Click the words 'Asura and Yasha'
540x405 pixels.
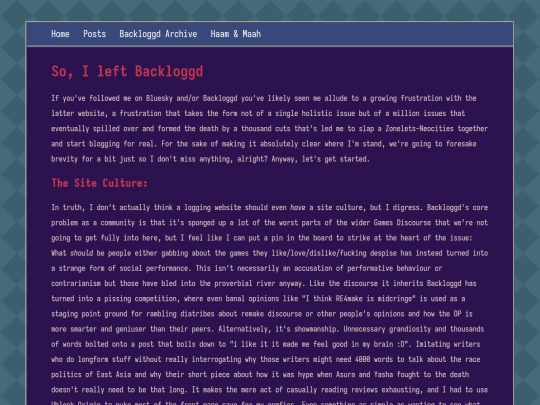coord(364,374)
